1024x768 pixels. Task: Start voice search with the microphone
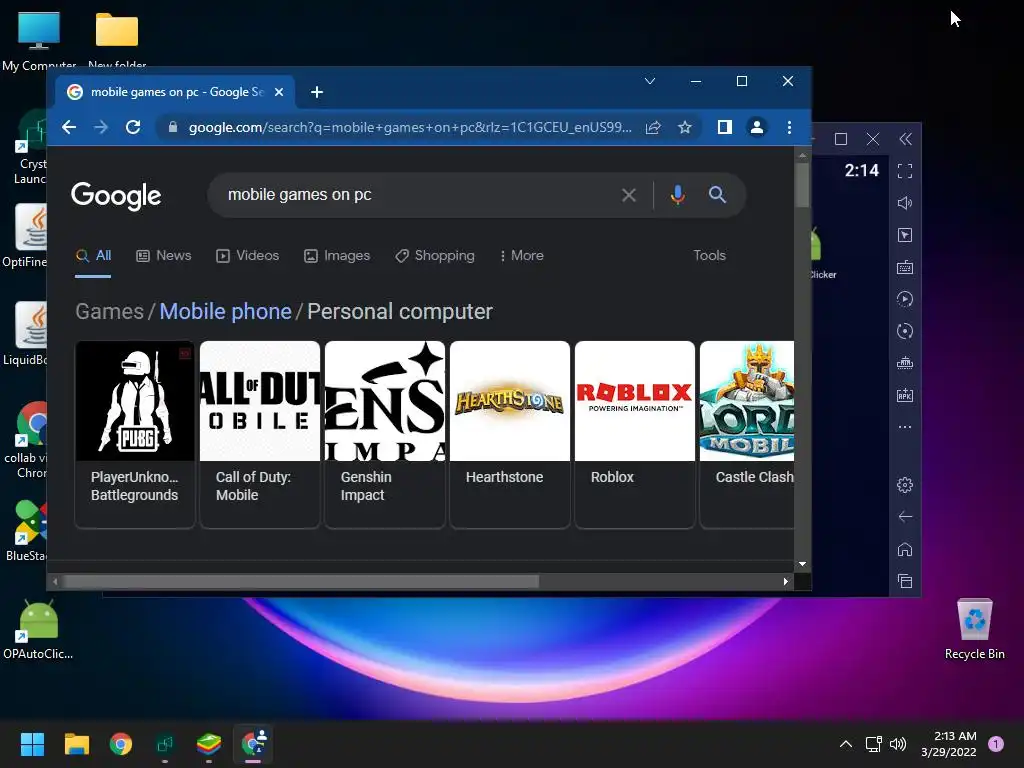678,195
